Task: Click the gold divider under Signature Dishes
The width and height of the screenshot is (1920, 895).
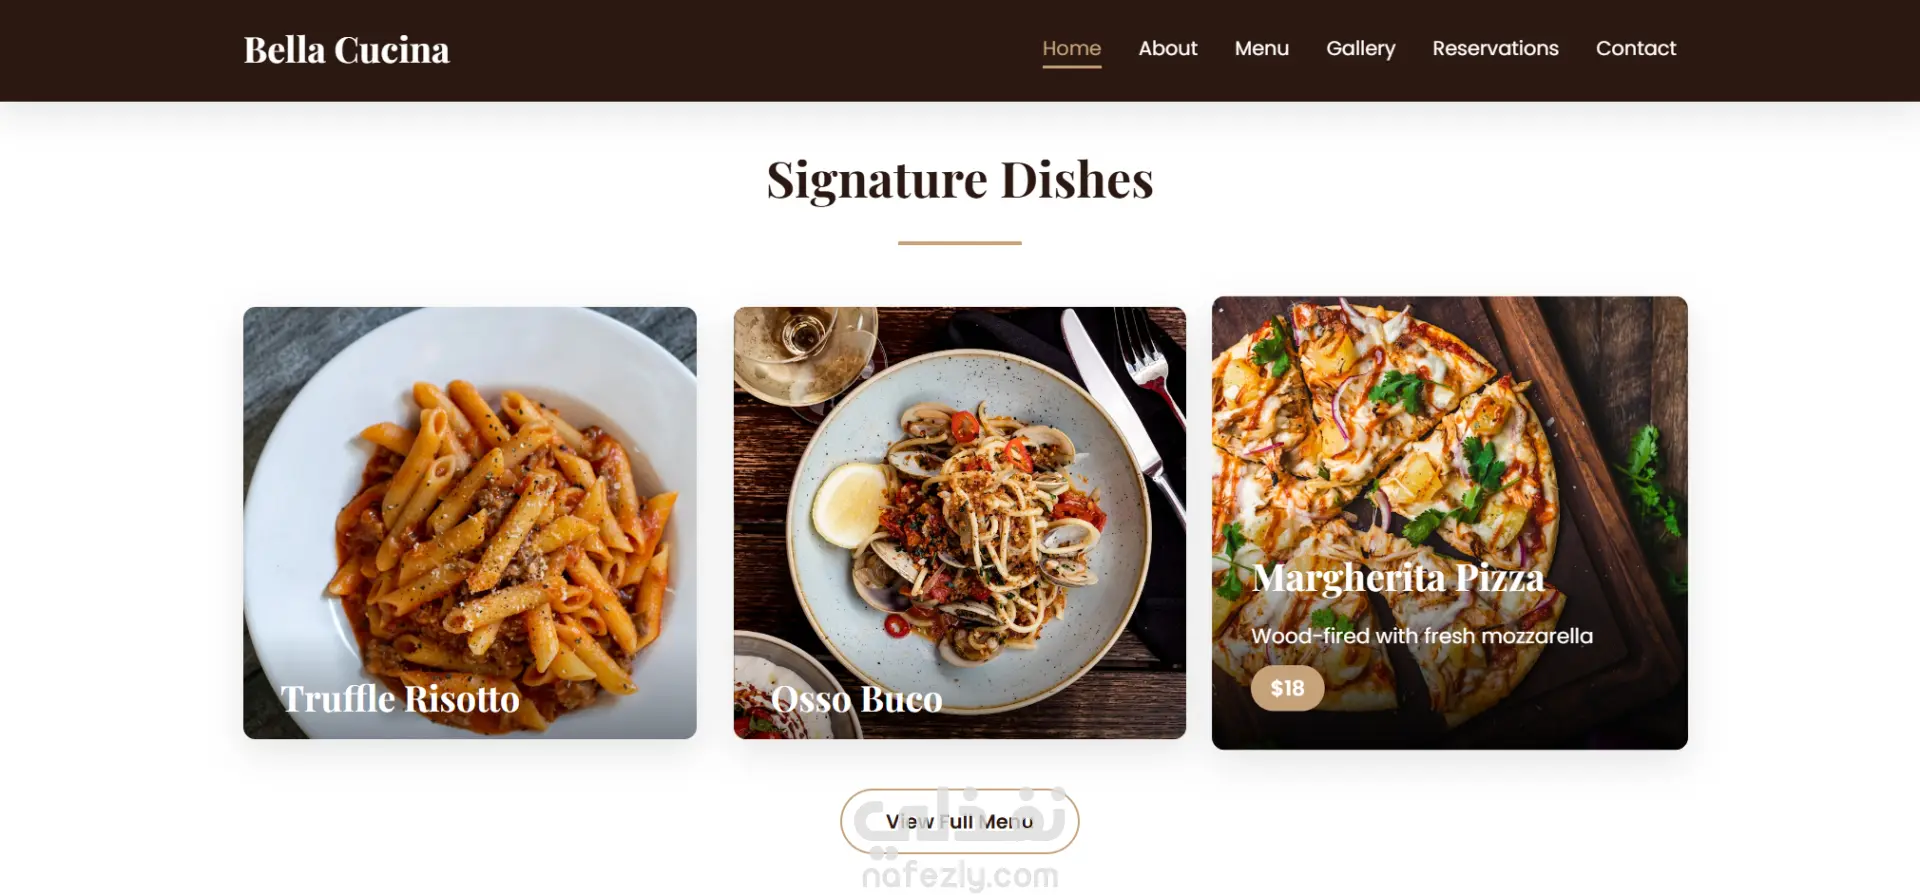Action: click(x=959, y=243)
